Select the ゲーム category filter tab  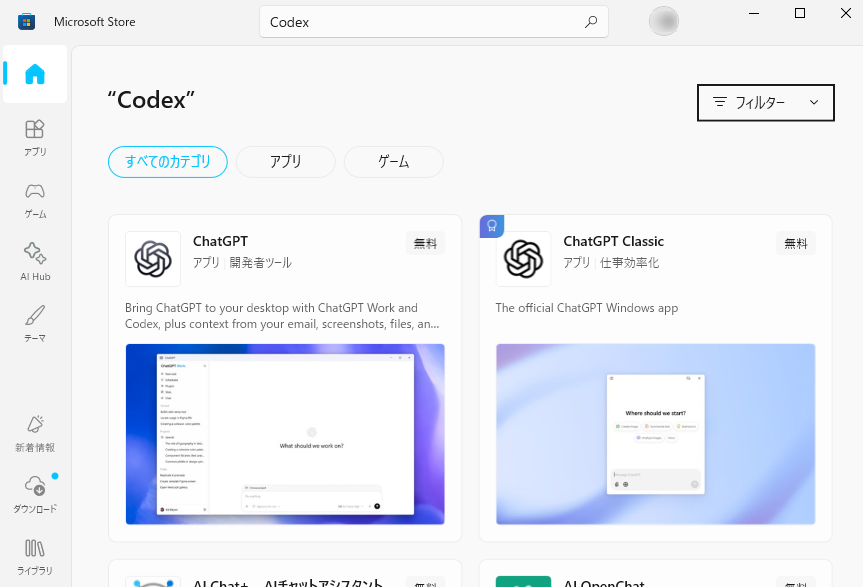tap(394, 162)
